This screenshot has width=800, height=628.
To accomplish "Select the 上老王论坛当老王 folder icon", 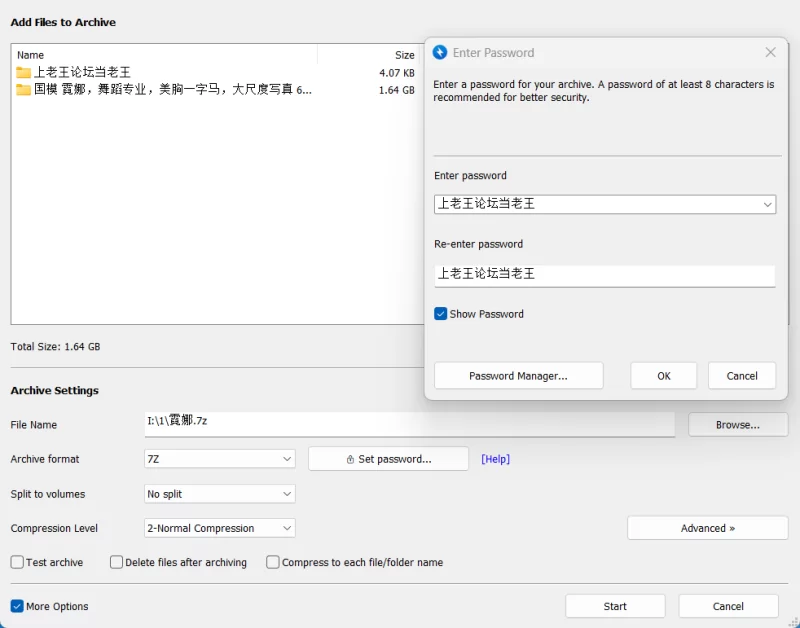I will tap(23, 72).
